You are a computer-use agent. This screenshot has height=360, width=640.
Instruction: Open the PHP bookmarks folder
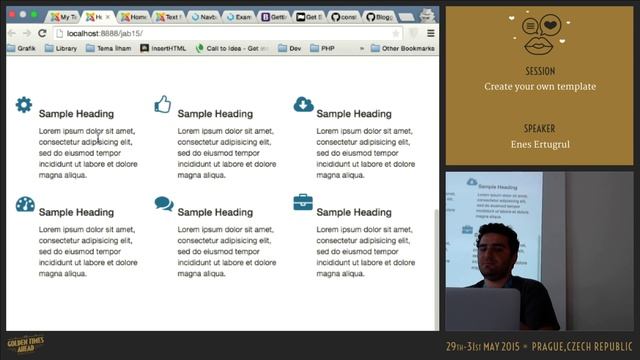pos(322,48)
